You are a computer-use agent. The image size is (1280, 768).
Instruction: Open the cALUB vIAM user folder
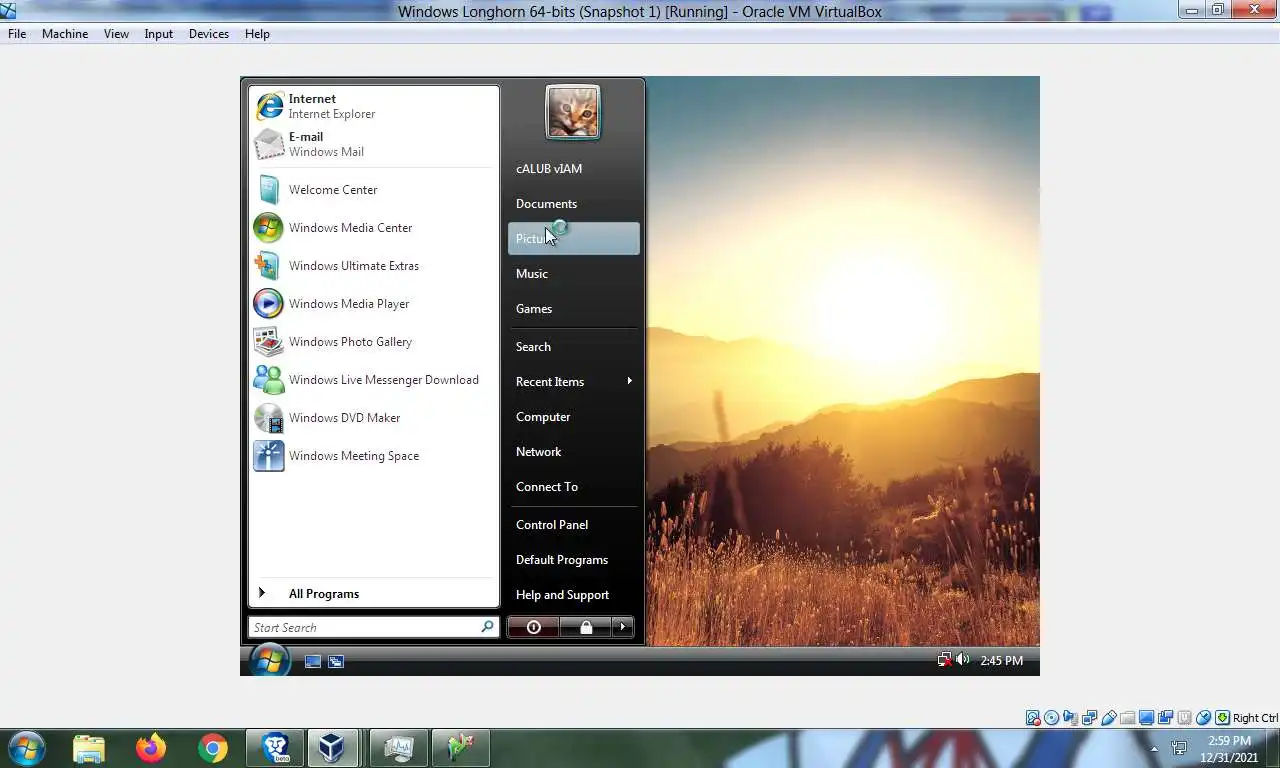(574, 169)
